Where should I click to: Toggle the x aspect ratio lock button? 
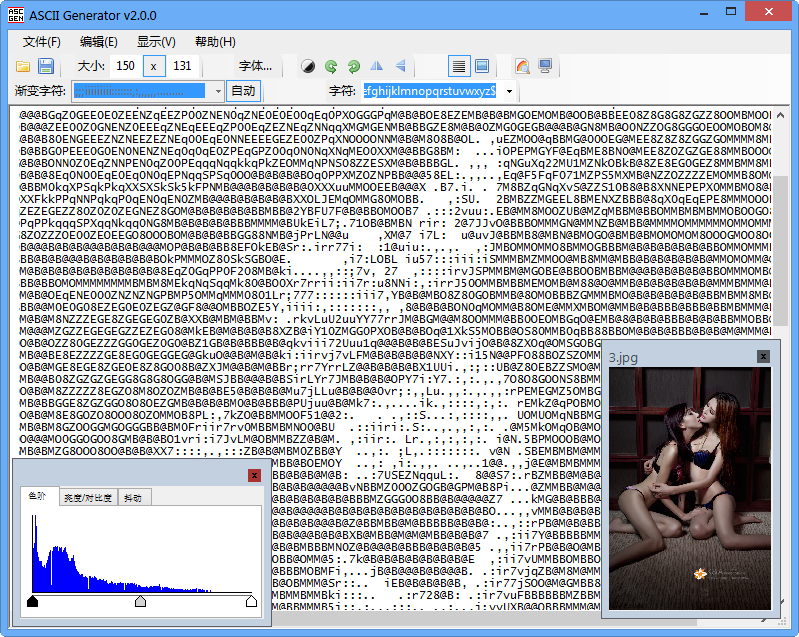(x=153, y=66)
